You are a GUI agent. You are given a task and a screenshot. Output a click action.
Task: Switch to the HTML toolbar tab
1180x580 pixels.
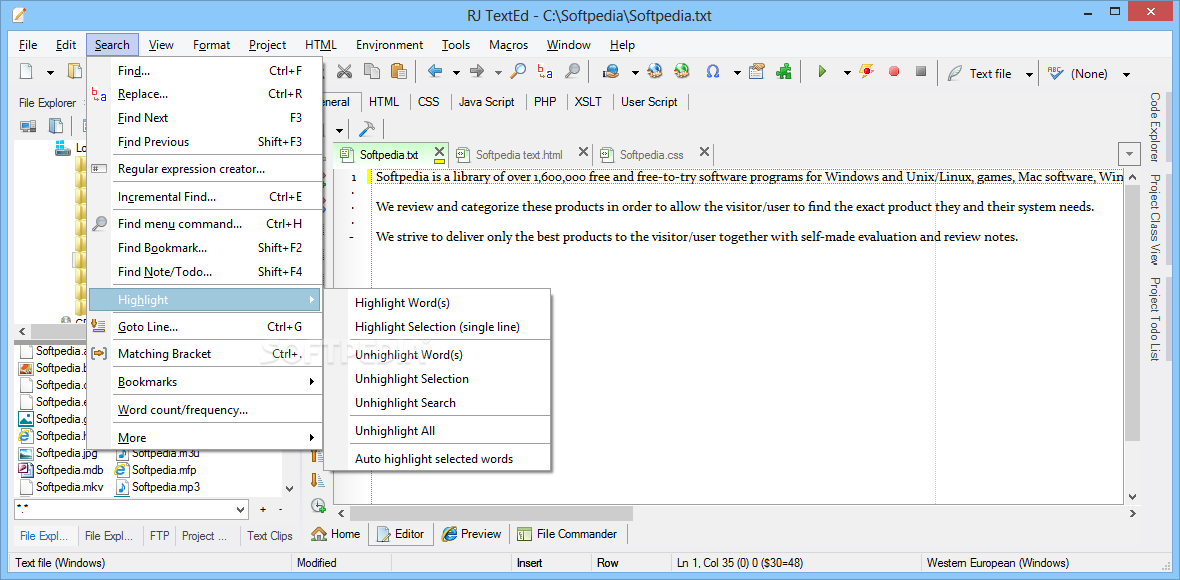pyautogui.click(x=384, y=102)
